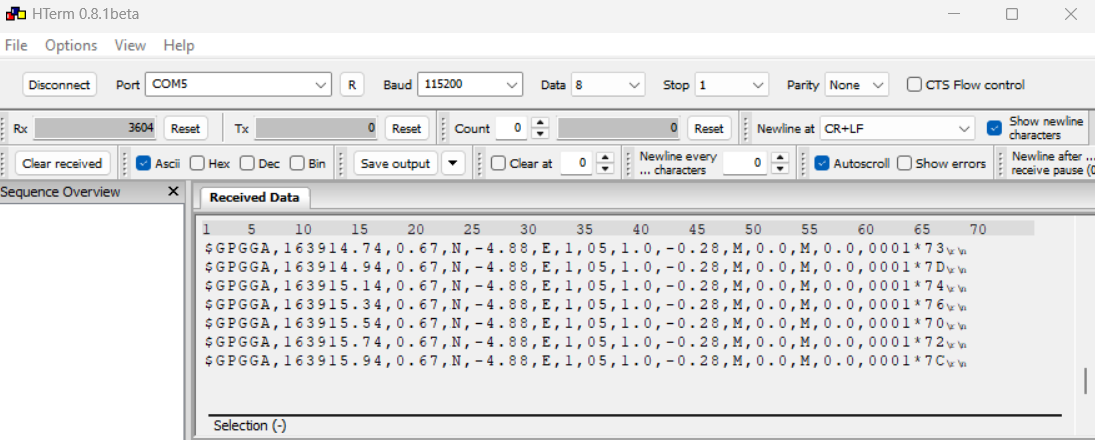Click the HTerm application icon

(x=15, y=14)
